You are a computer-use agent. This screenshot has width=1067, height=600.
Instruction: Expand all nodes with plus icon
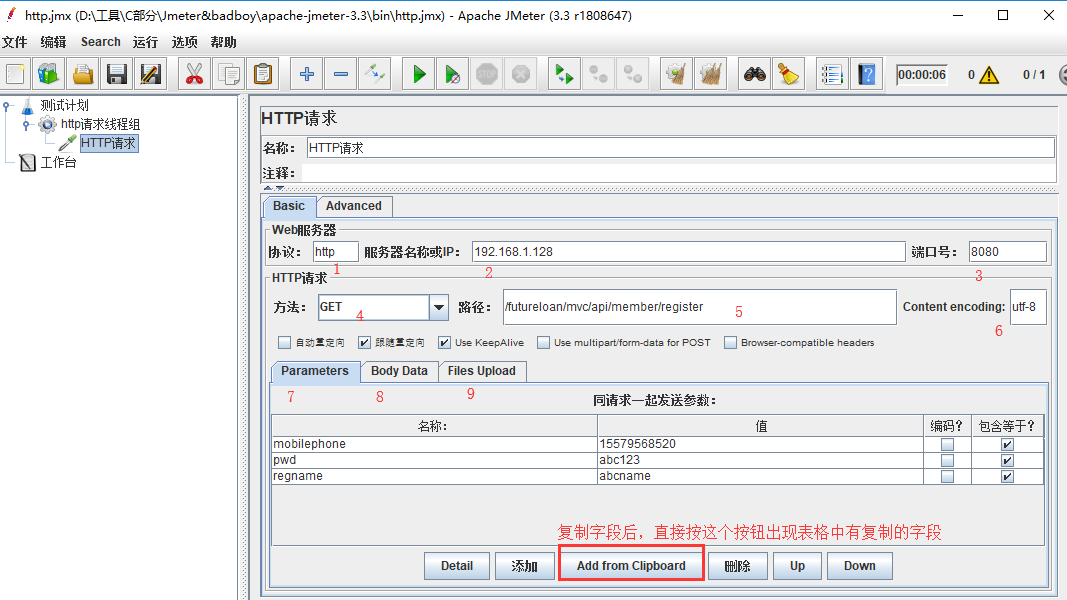click(307, 74)
